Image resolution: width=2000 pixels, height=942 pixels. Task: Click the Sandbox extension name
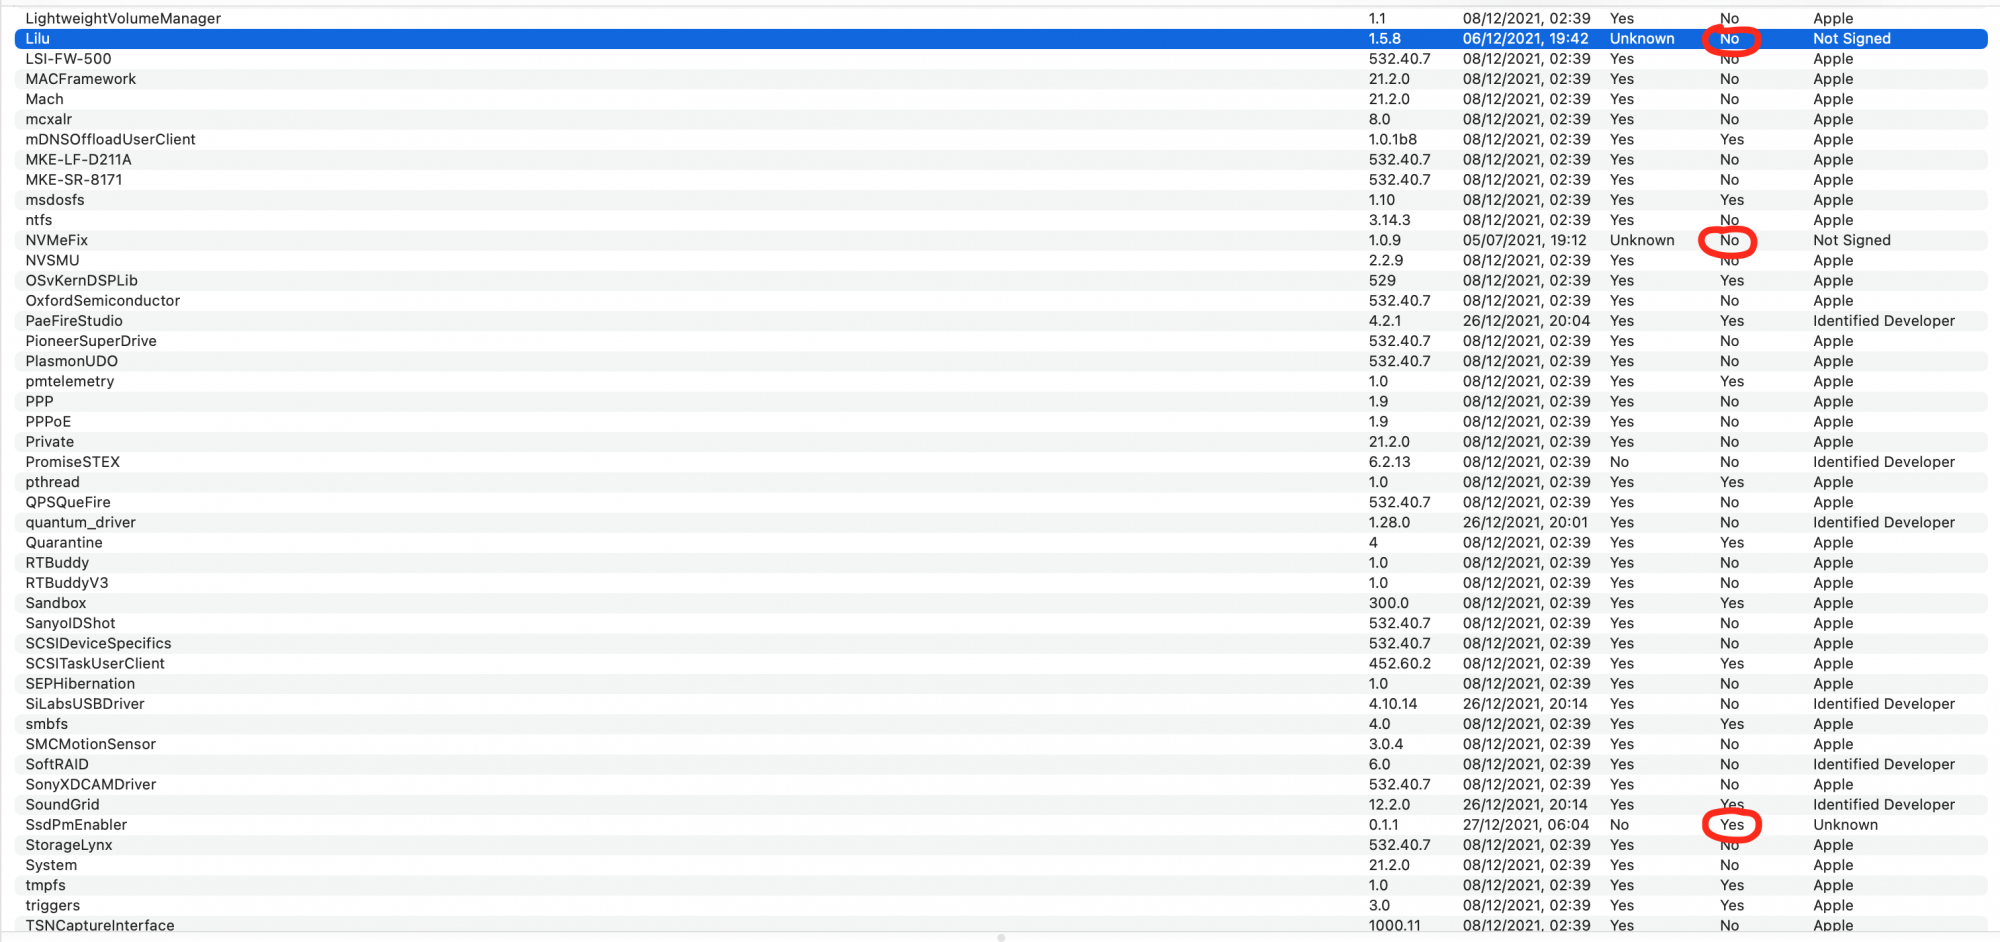pos(56,603)
